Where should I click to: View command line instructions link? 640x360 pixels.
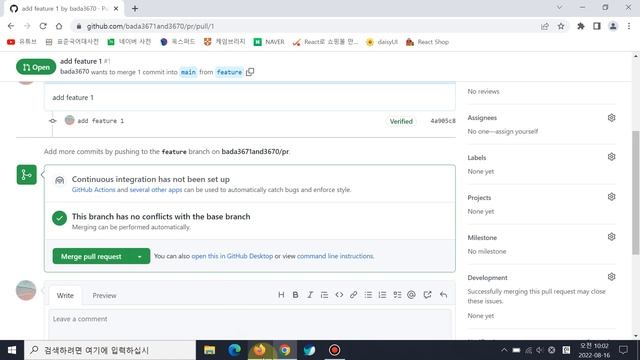[335, 256]
